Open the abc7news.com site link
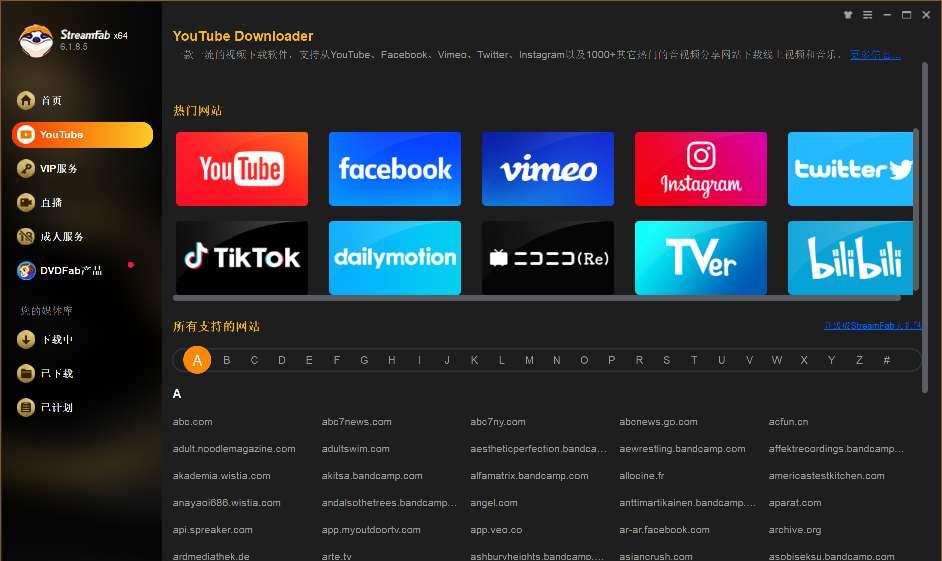The image size is (942, 561). (x=357, y=422)
